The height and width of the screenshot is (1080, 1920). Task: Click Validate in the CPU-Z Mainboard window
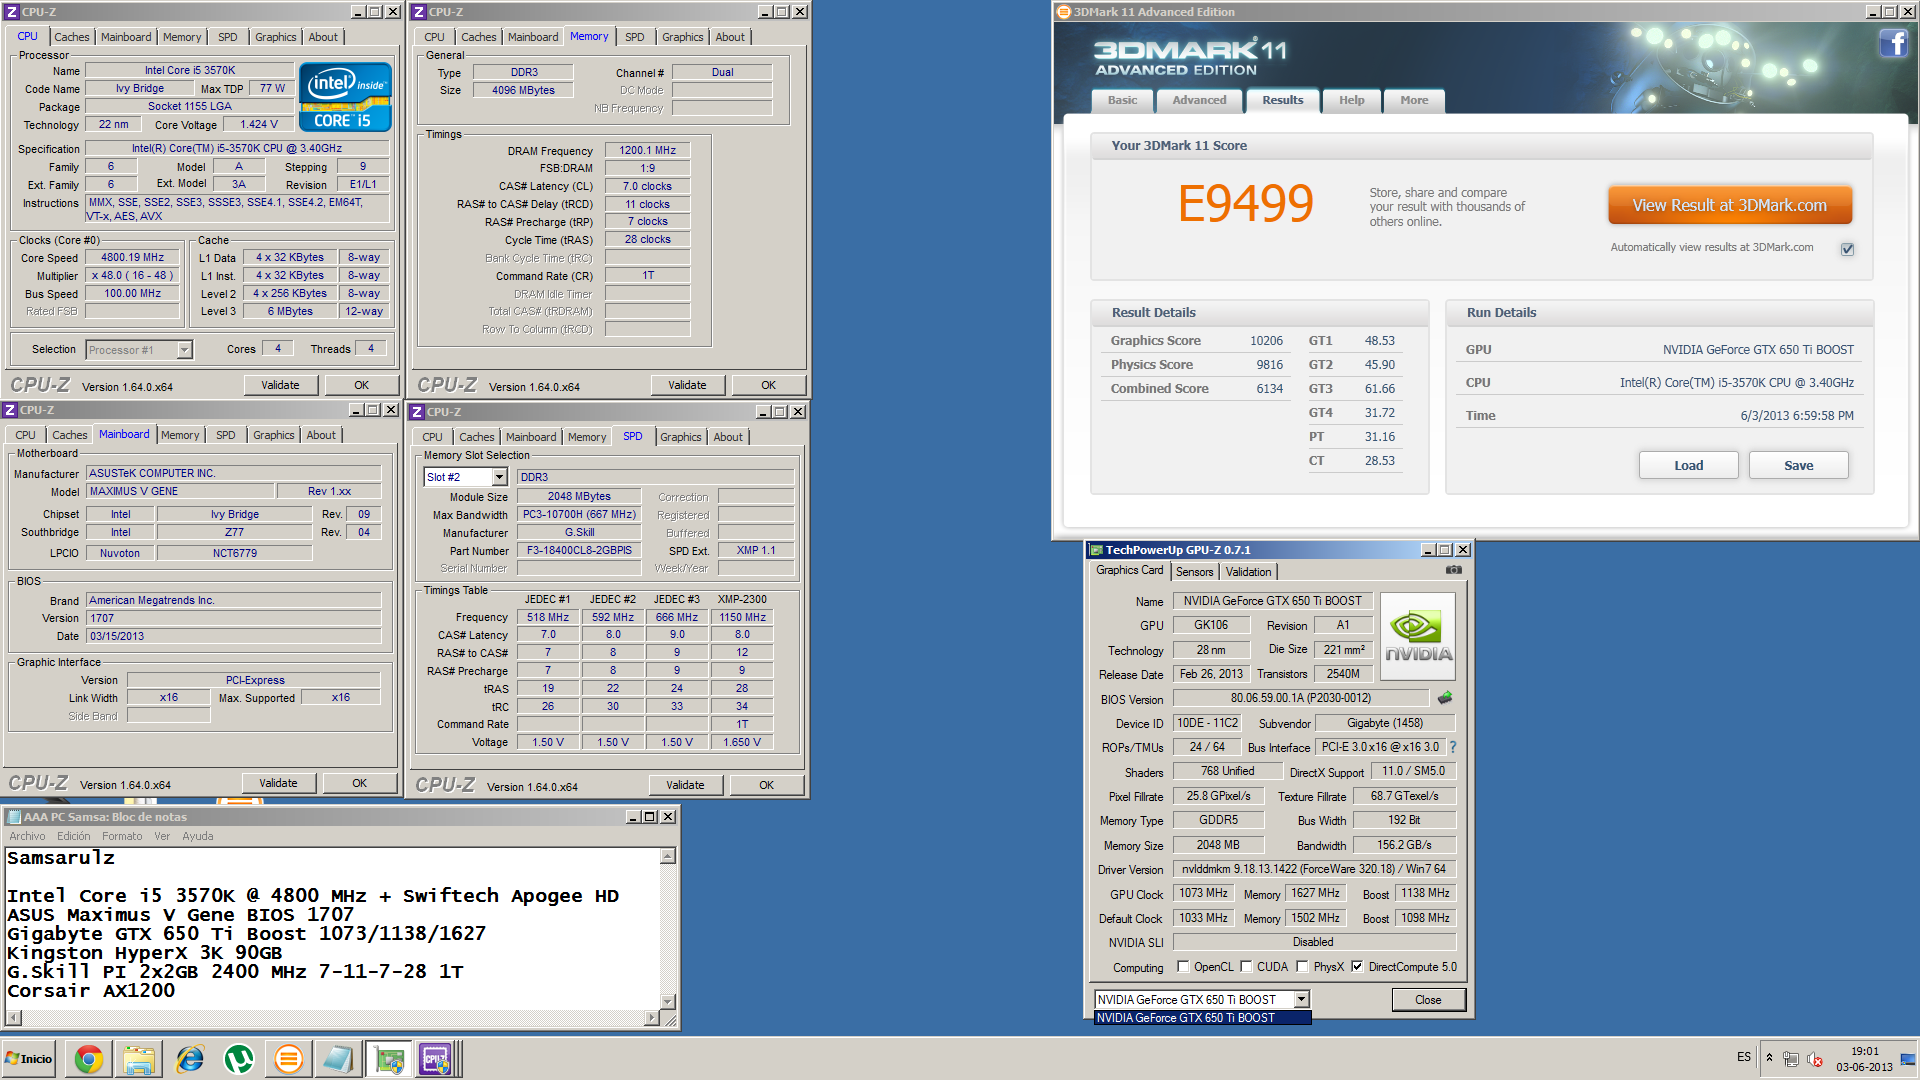tap(278, 783)
